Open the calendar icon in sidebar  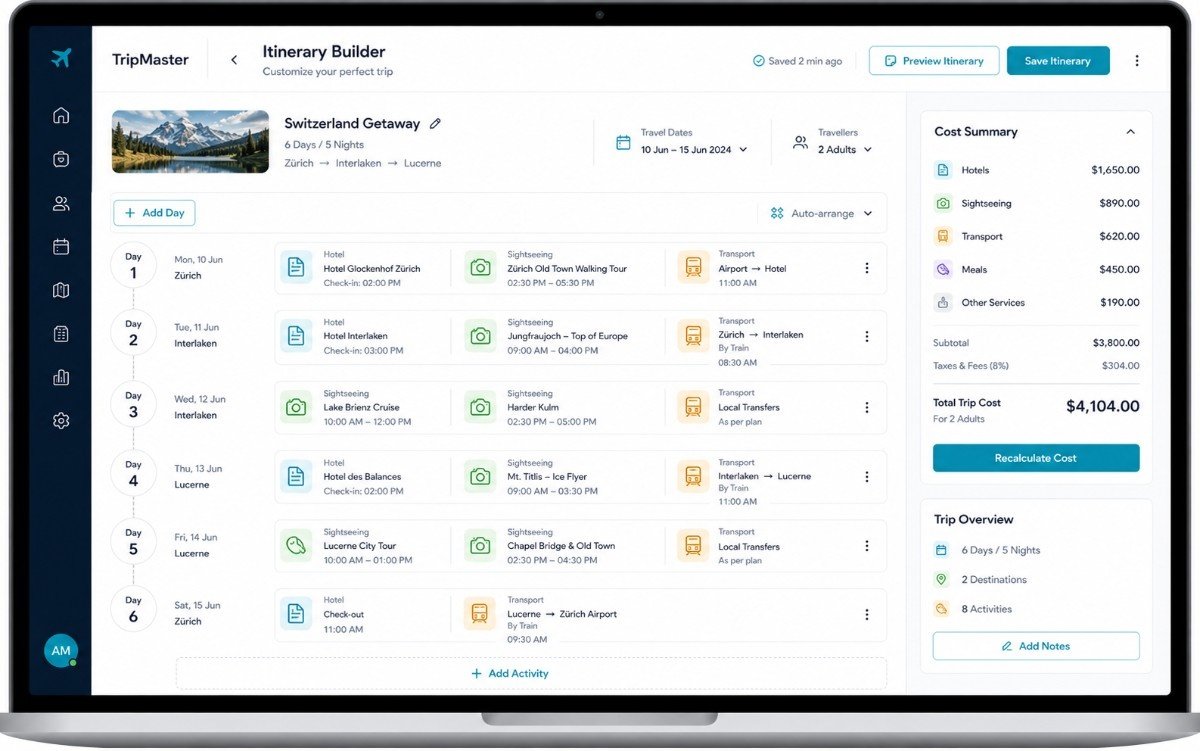tap(61, 247)
